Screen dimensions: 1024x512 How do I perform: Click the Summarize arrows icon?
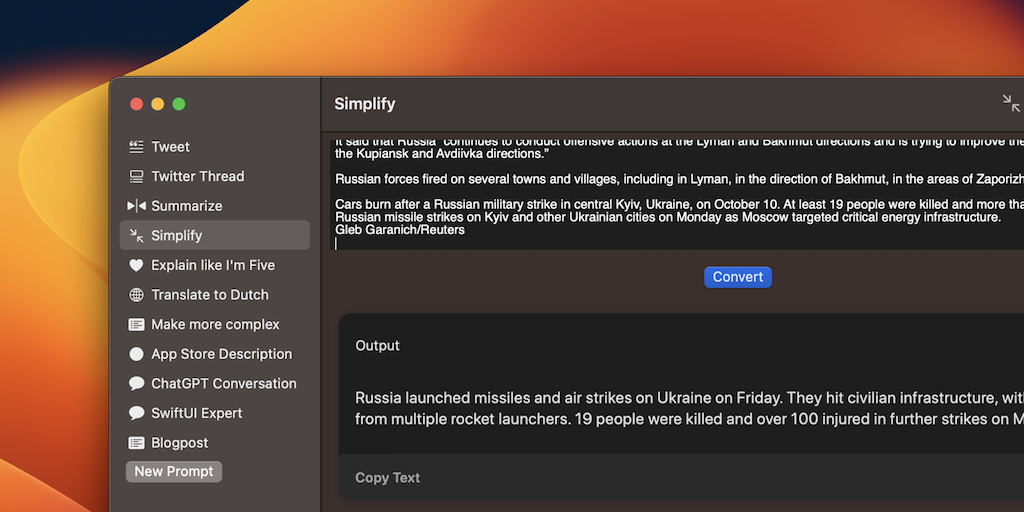[x=136, y=206]
